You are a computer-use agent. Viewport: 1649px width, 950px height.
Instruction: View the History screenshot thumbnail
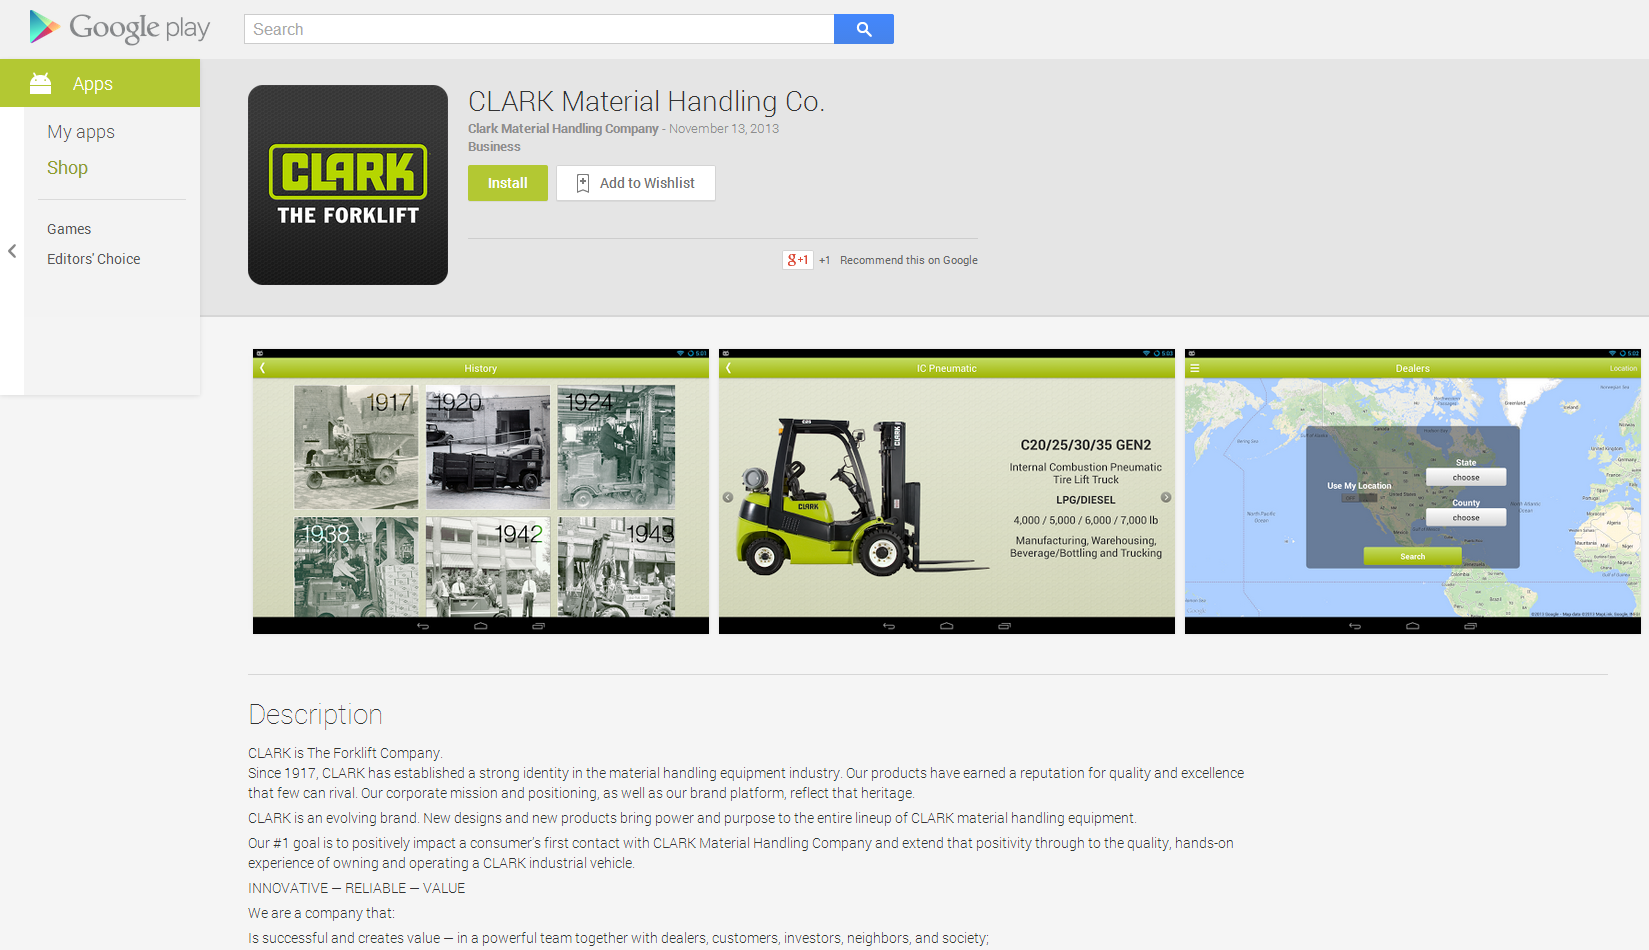coord(480,491)
